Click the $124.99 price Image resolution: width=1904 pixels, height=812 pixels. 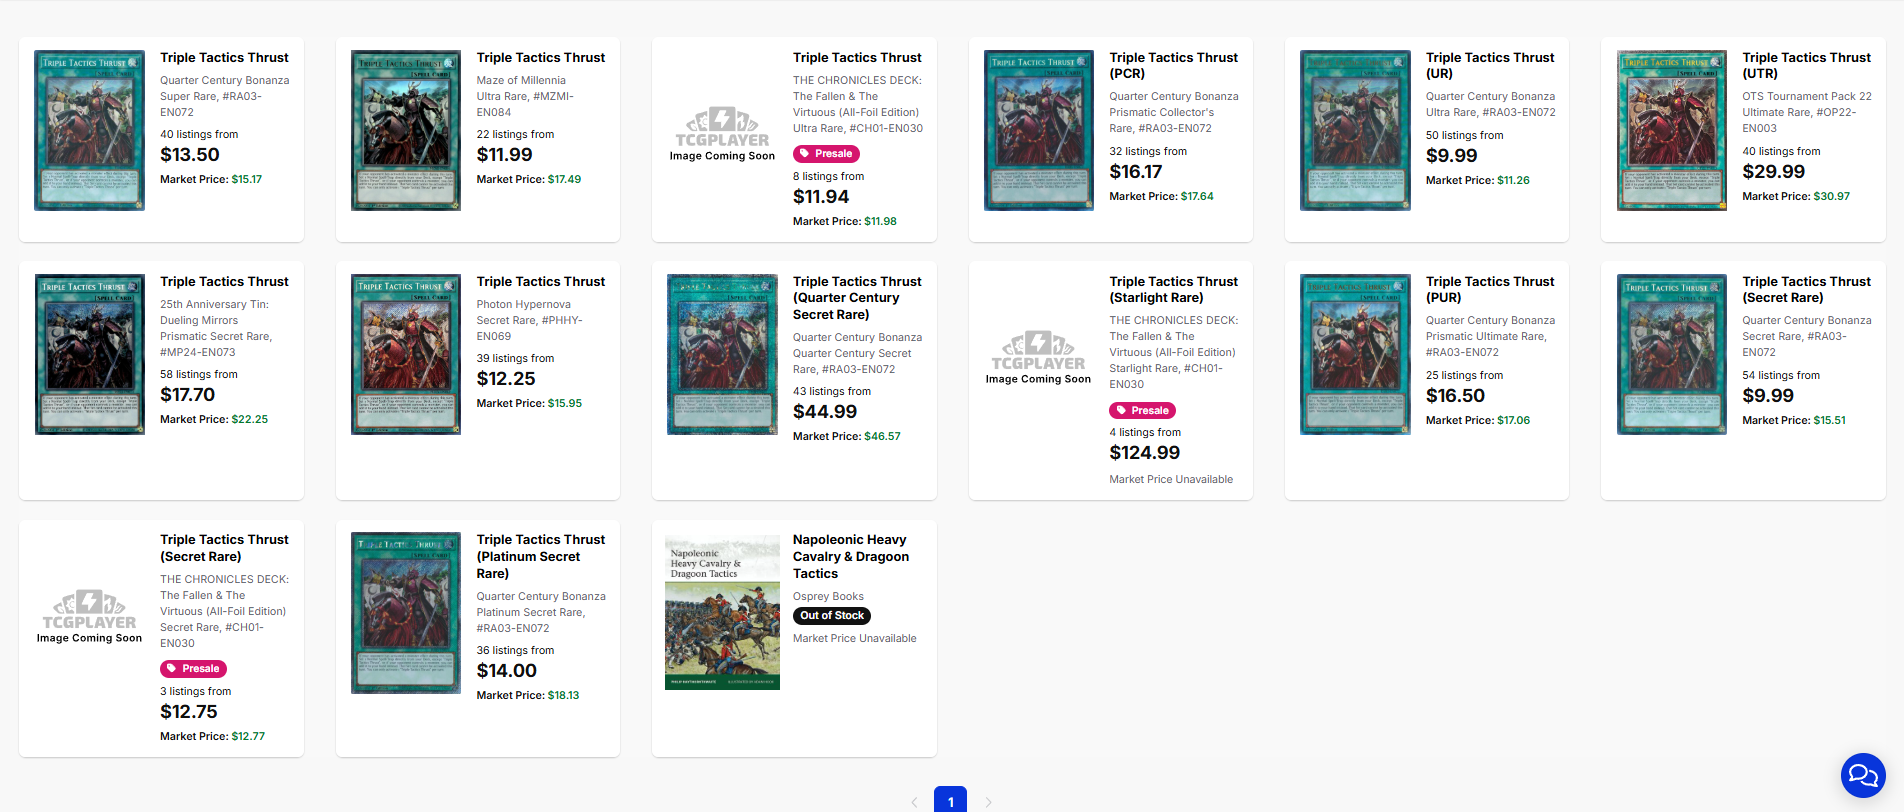pos(1145,453)
